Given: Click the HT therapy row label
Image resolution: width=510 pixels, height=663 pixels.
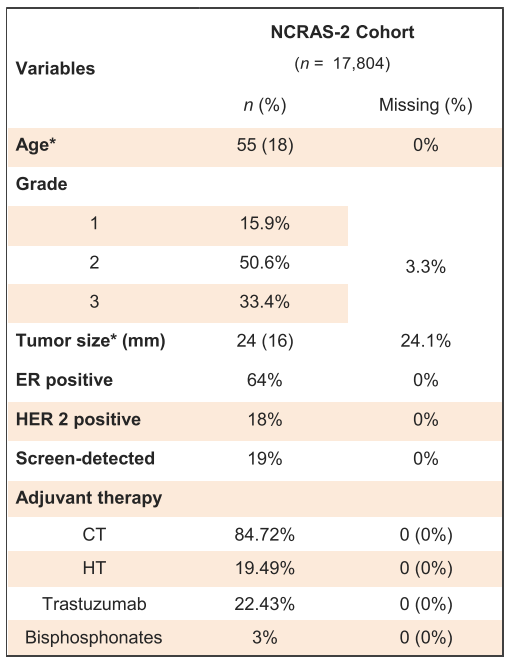Looking at the screenshot, I should click(94, 568).
